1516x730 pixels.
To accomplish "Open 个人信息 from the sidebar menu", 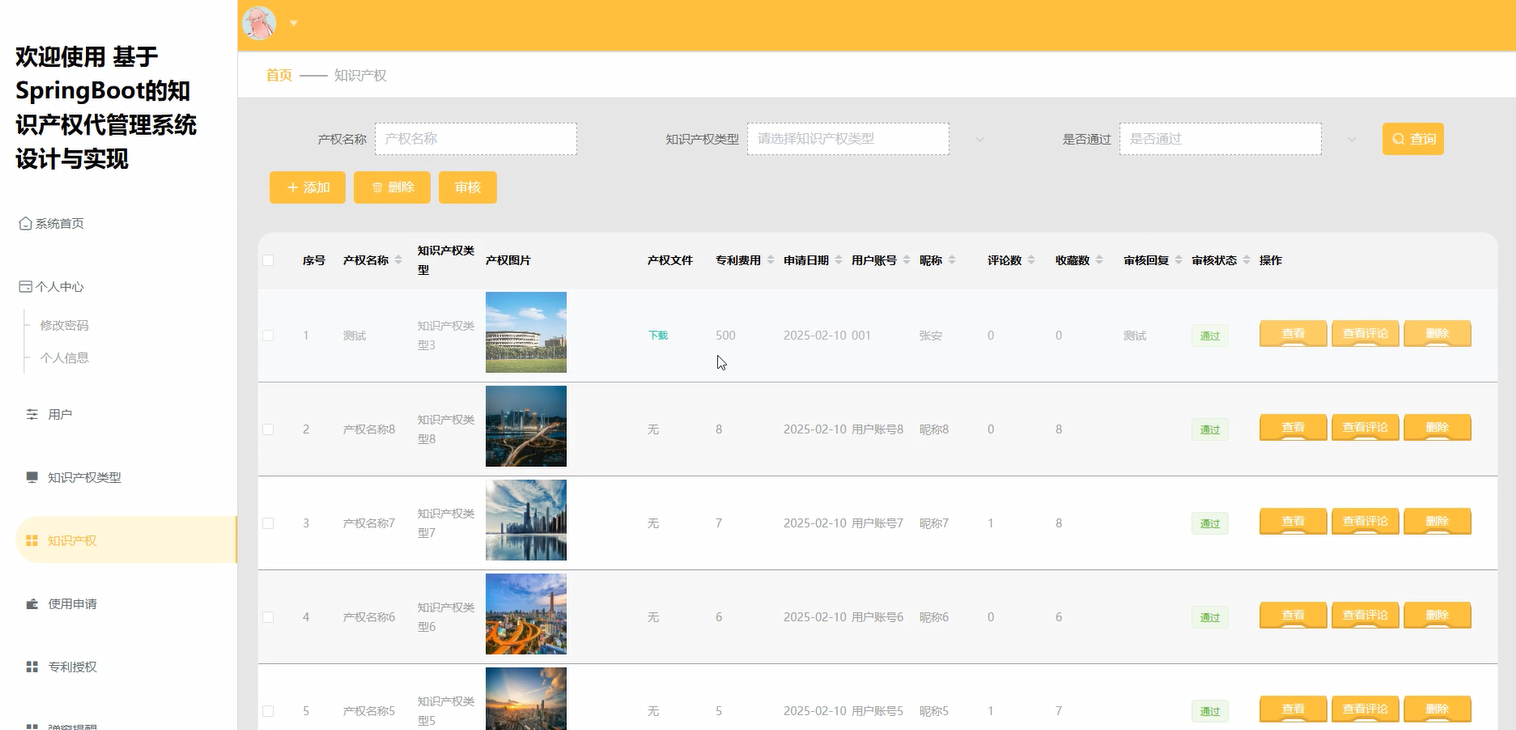I will (66, 355).
